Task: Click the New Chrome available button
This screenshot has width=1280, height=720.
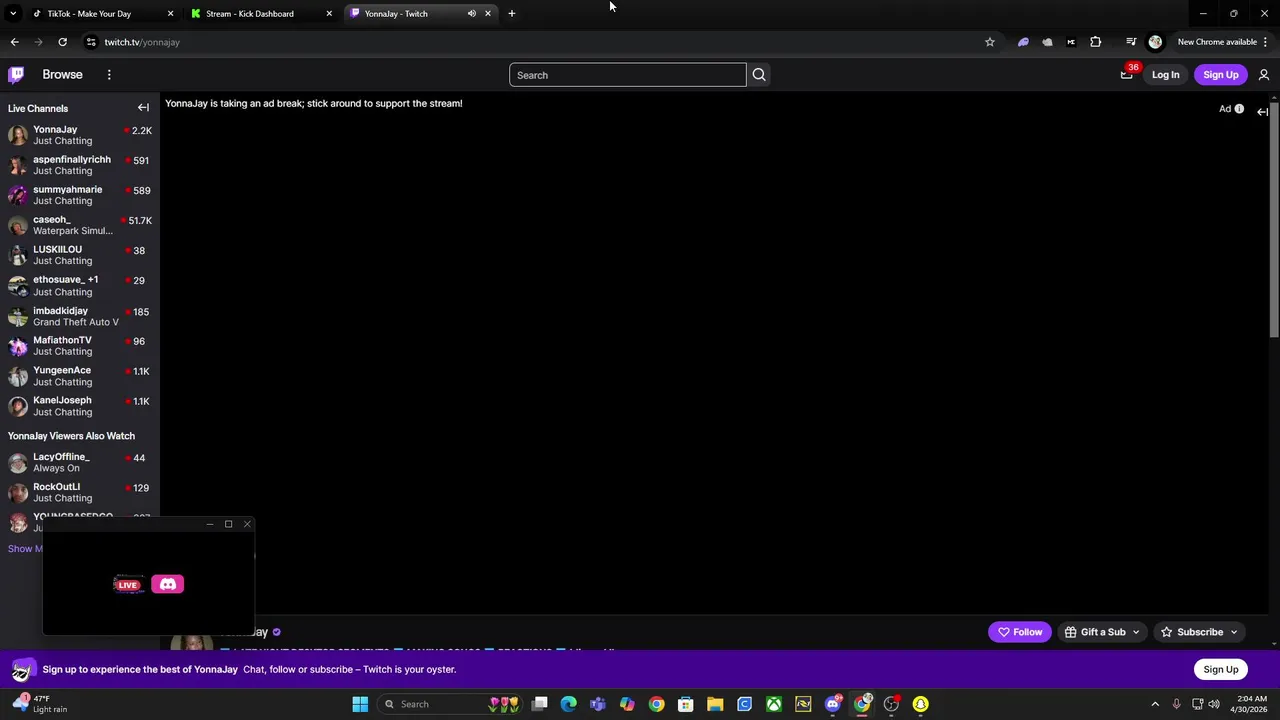Action: (1217, 42)
